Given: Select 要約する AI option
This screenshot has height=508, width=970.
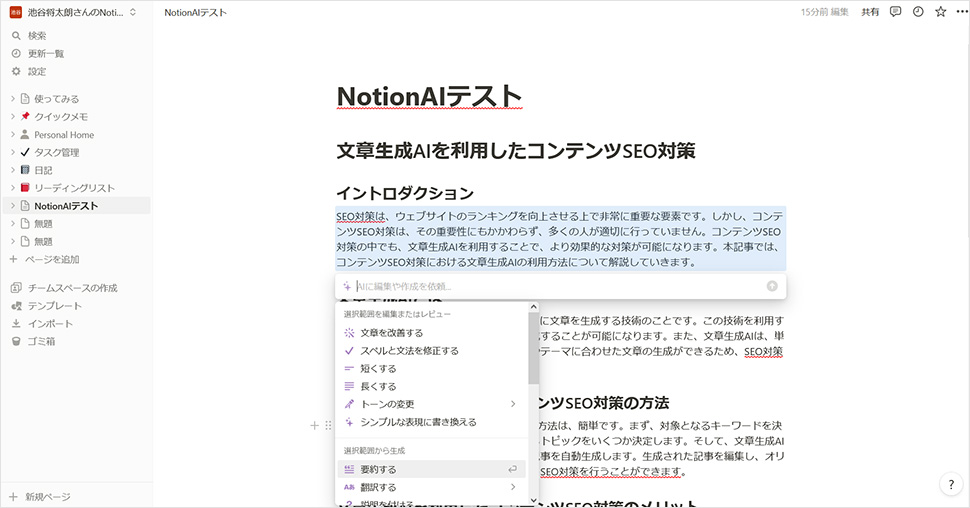Looking at the screenshot, I should 432,470.
